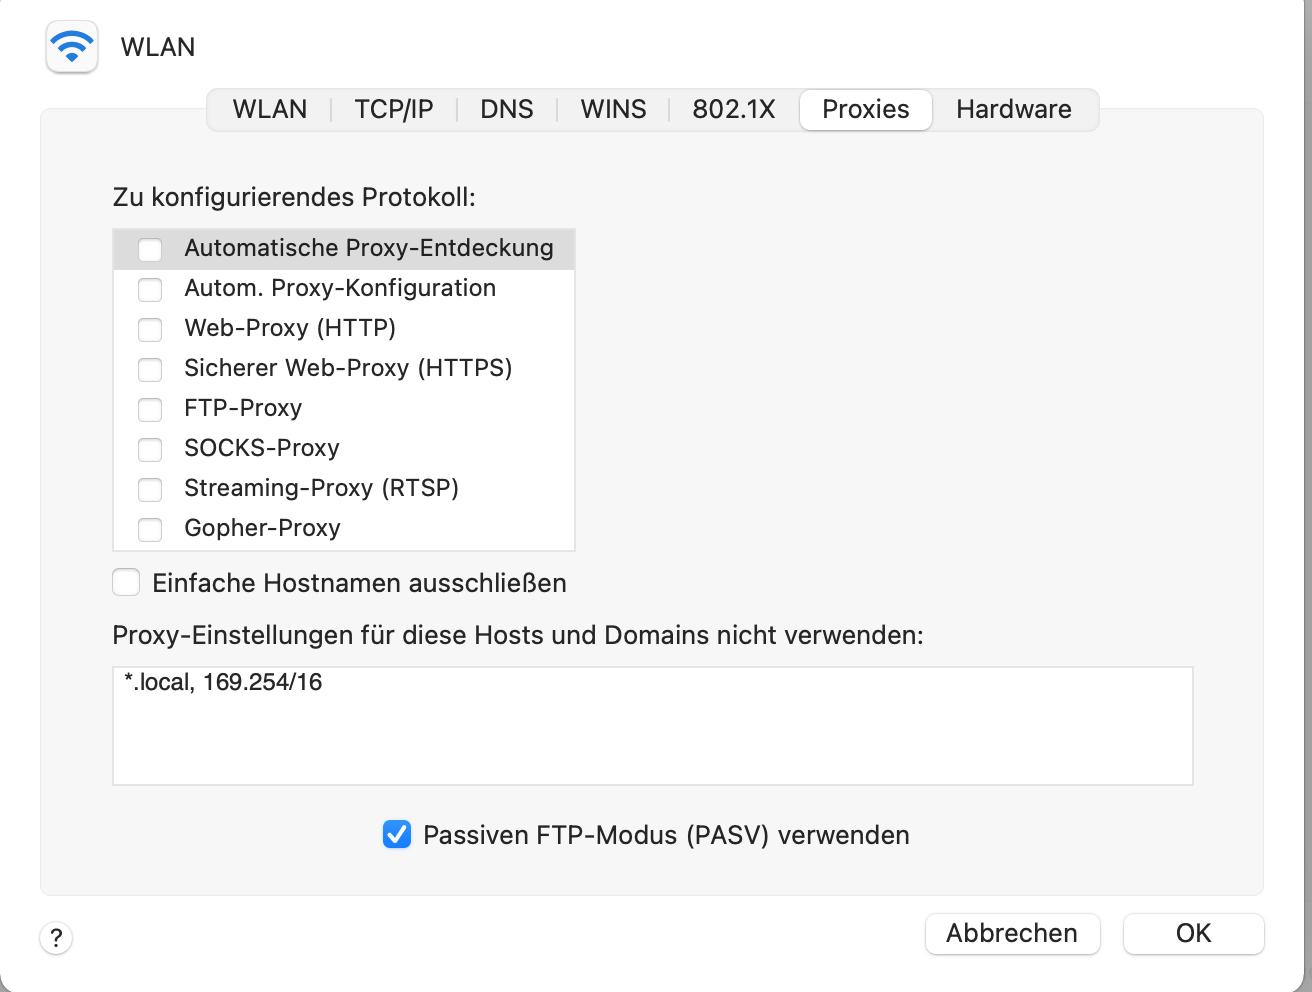Image resolution: width=1312 pixels, height=992 pixels.
Task: Click the Abbrechen button
Action: click(1012, 933)
